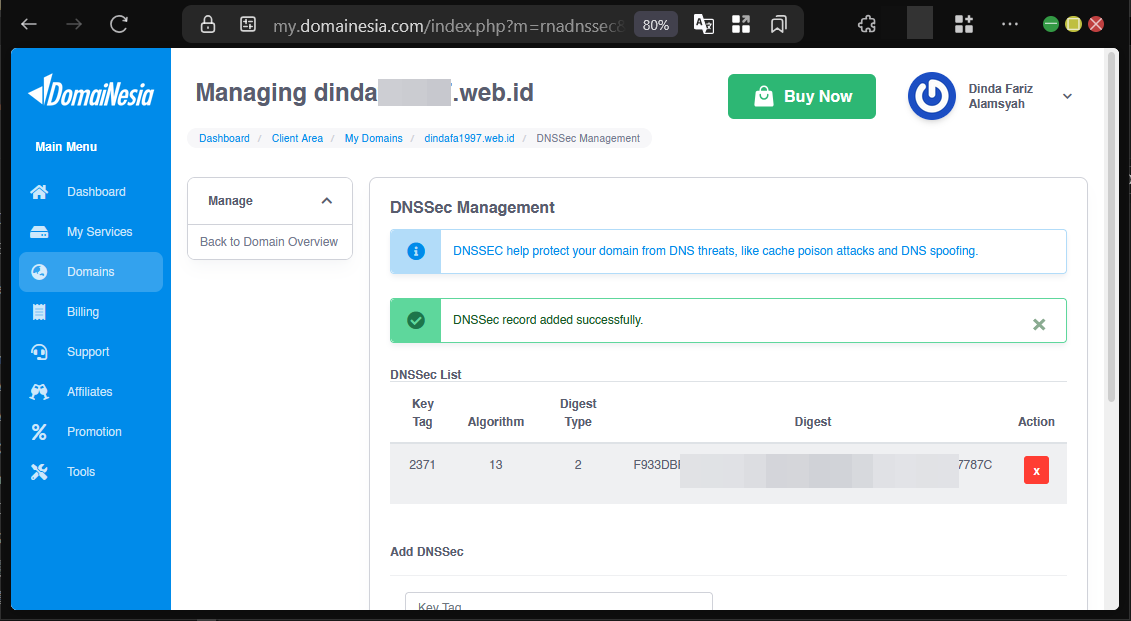Screen dimensions: 1131x621
Task: Click the address bar lock icon
Action: point(208,25)
